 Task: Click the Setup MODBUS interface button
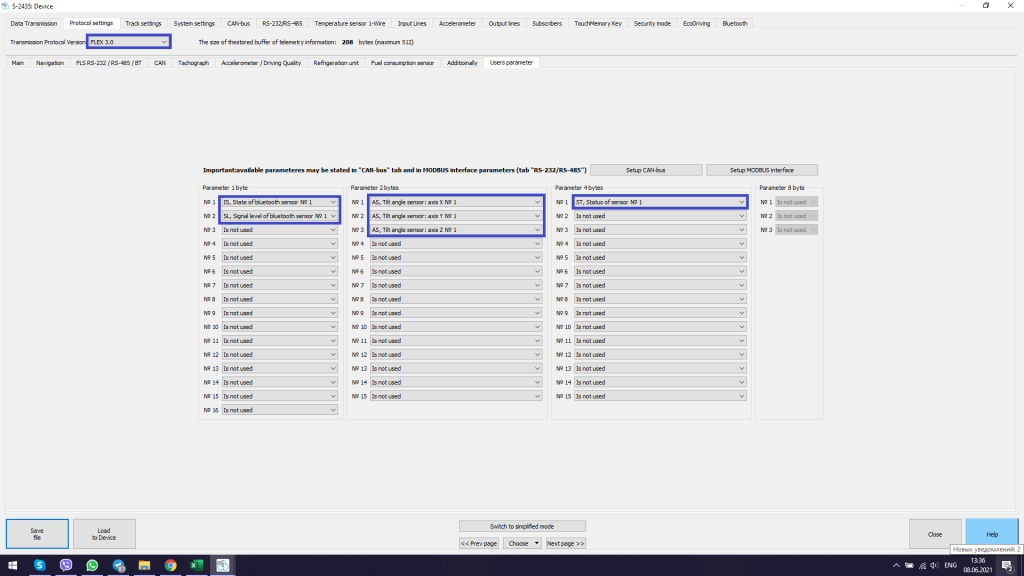762,170
